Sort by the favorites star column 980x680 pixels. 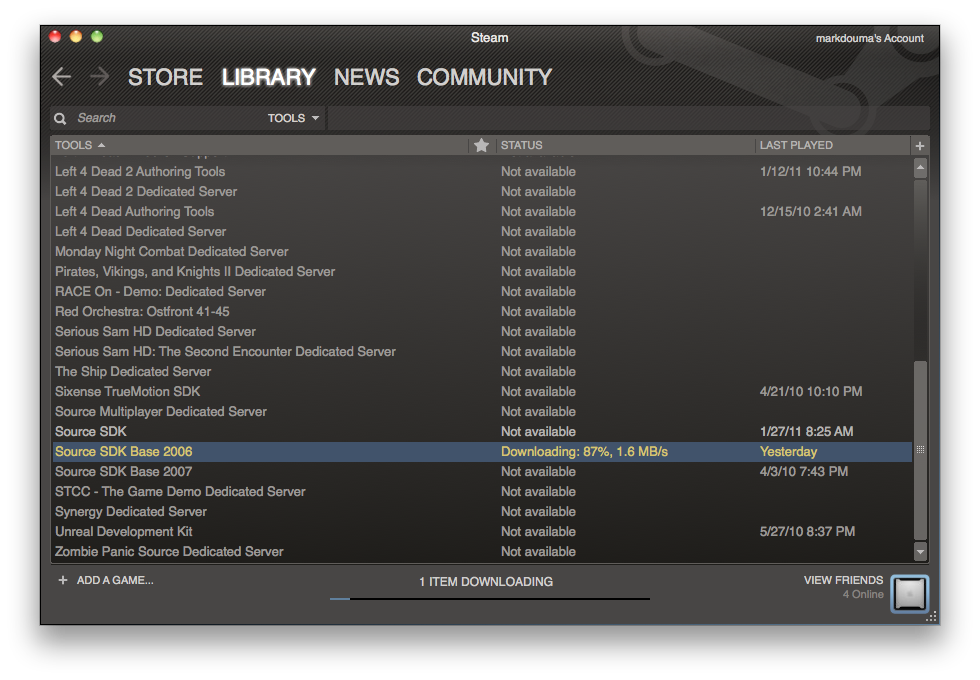point(481,145)
